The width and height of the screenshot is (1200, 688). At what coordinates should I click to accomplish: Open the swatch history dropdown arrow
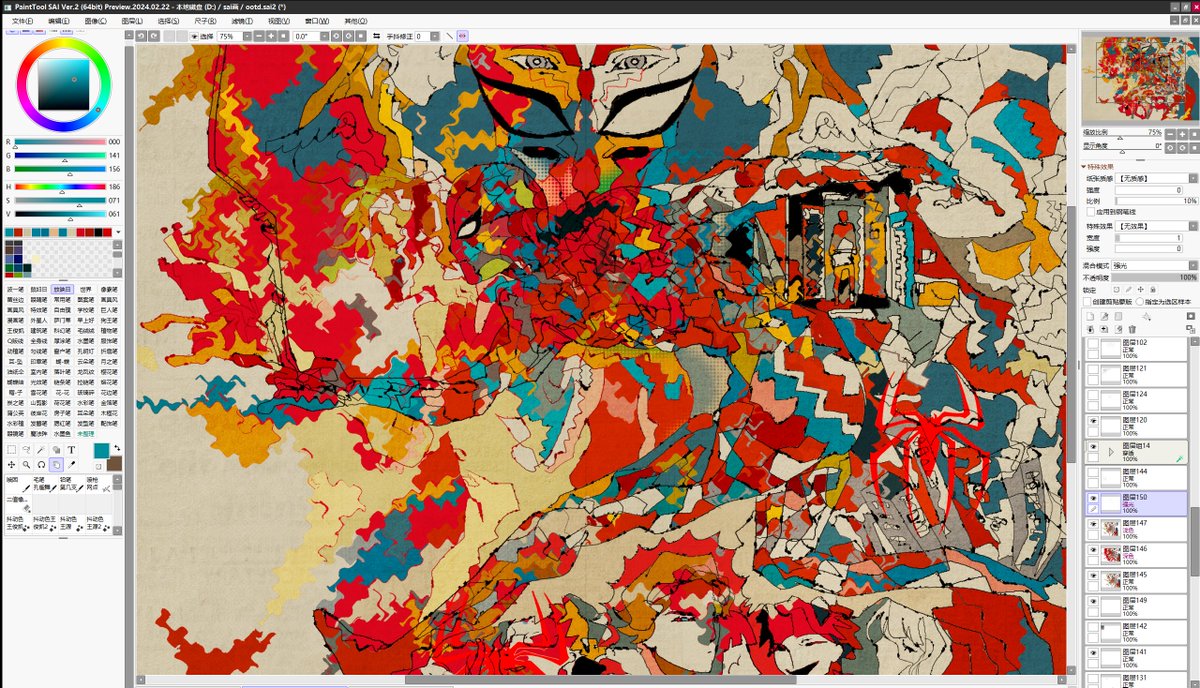point(118,231)
